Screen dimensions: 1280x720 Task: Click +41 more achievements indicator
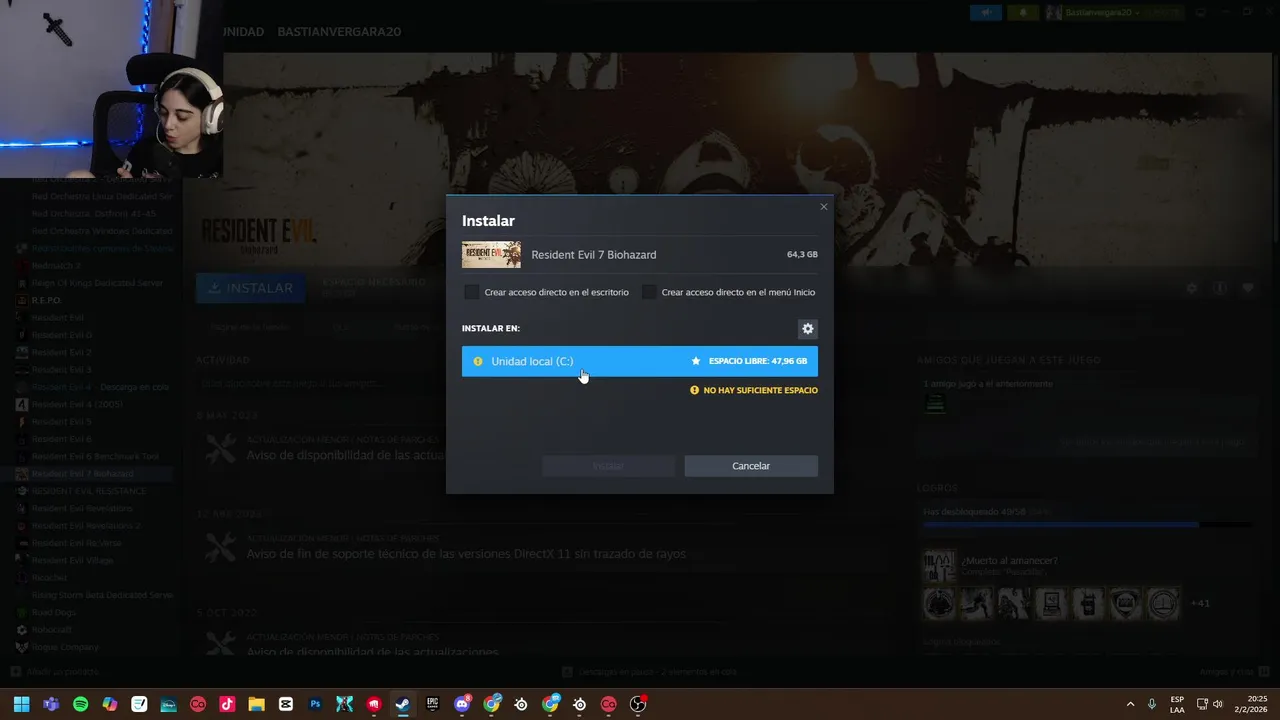[x=1200, y=603]
